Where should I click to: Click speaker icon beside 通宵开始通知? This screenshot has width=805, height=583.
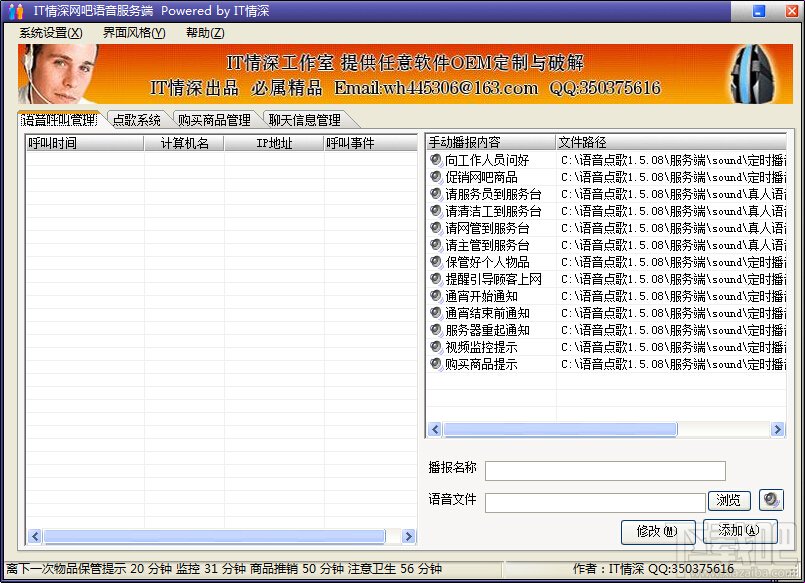(x=436, y=296)
